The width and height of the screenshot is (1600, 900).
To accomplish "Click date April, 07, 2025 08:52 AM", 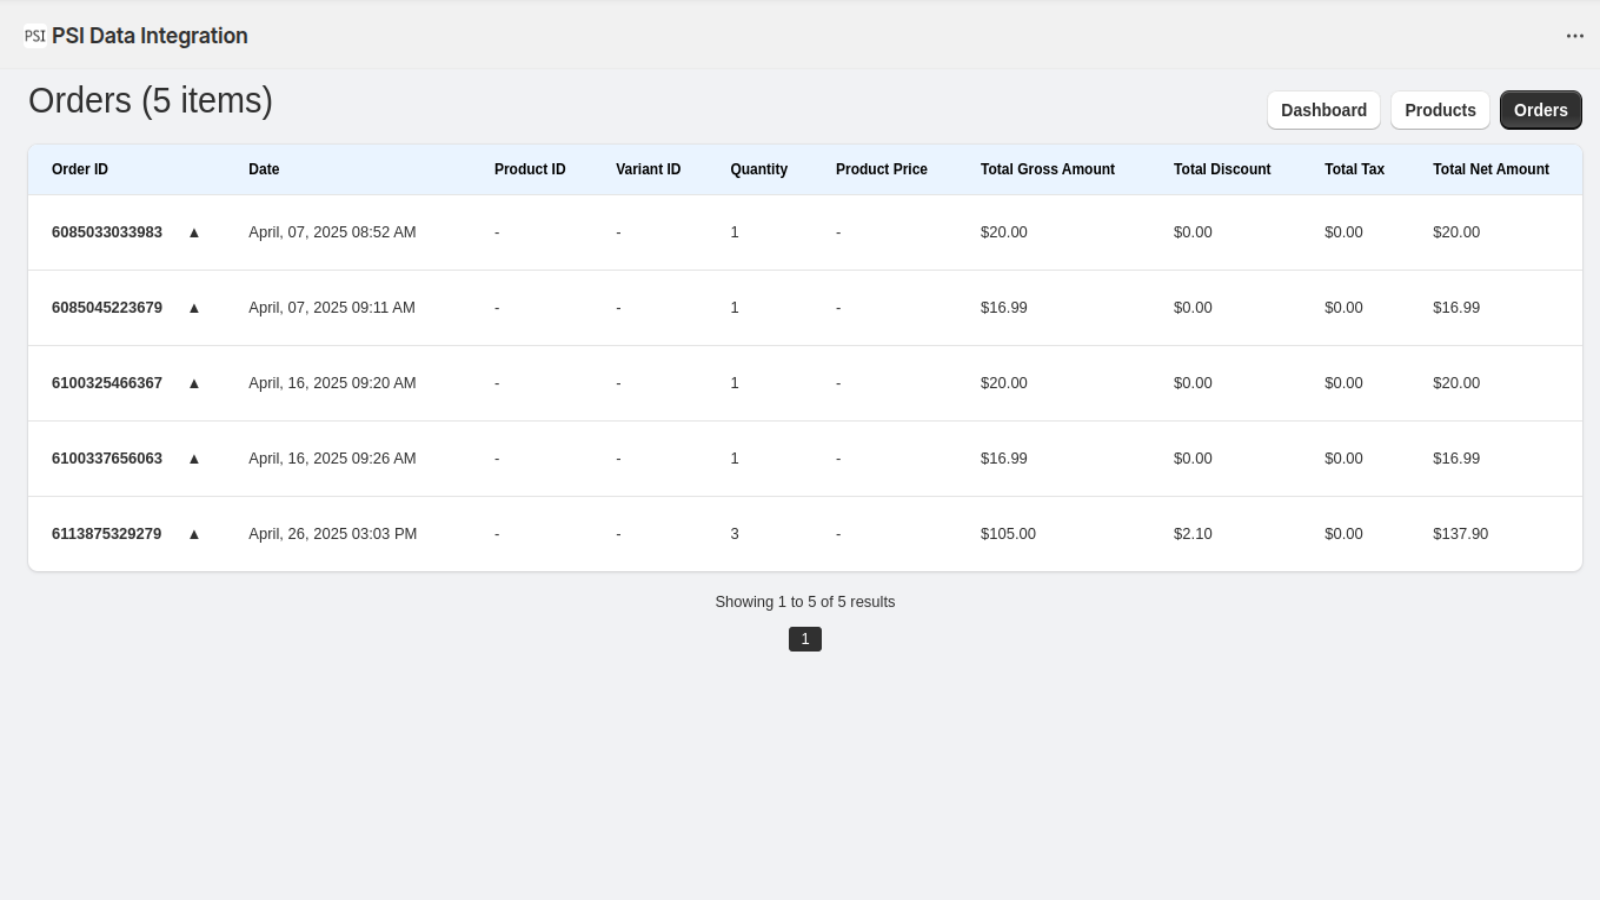I will click(332, 232).
